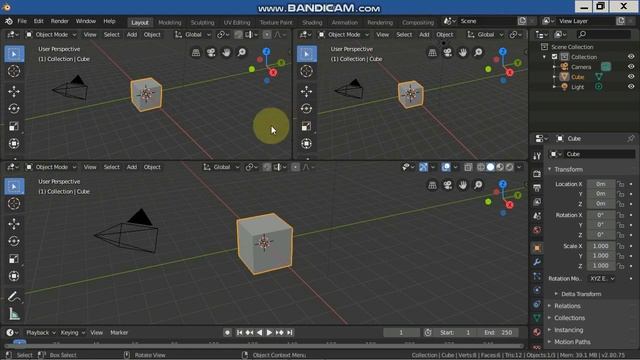Image resolution: width=640 pixels, height=360 pixels.
Task: Select the Rotate tool in the top-left viewport
Action: click(x=14, y=109)
